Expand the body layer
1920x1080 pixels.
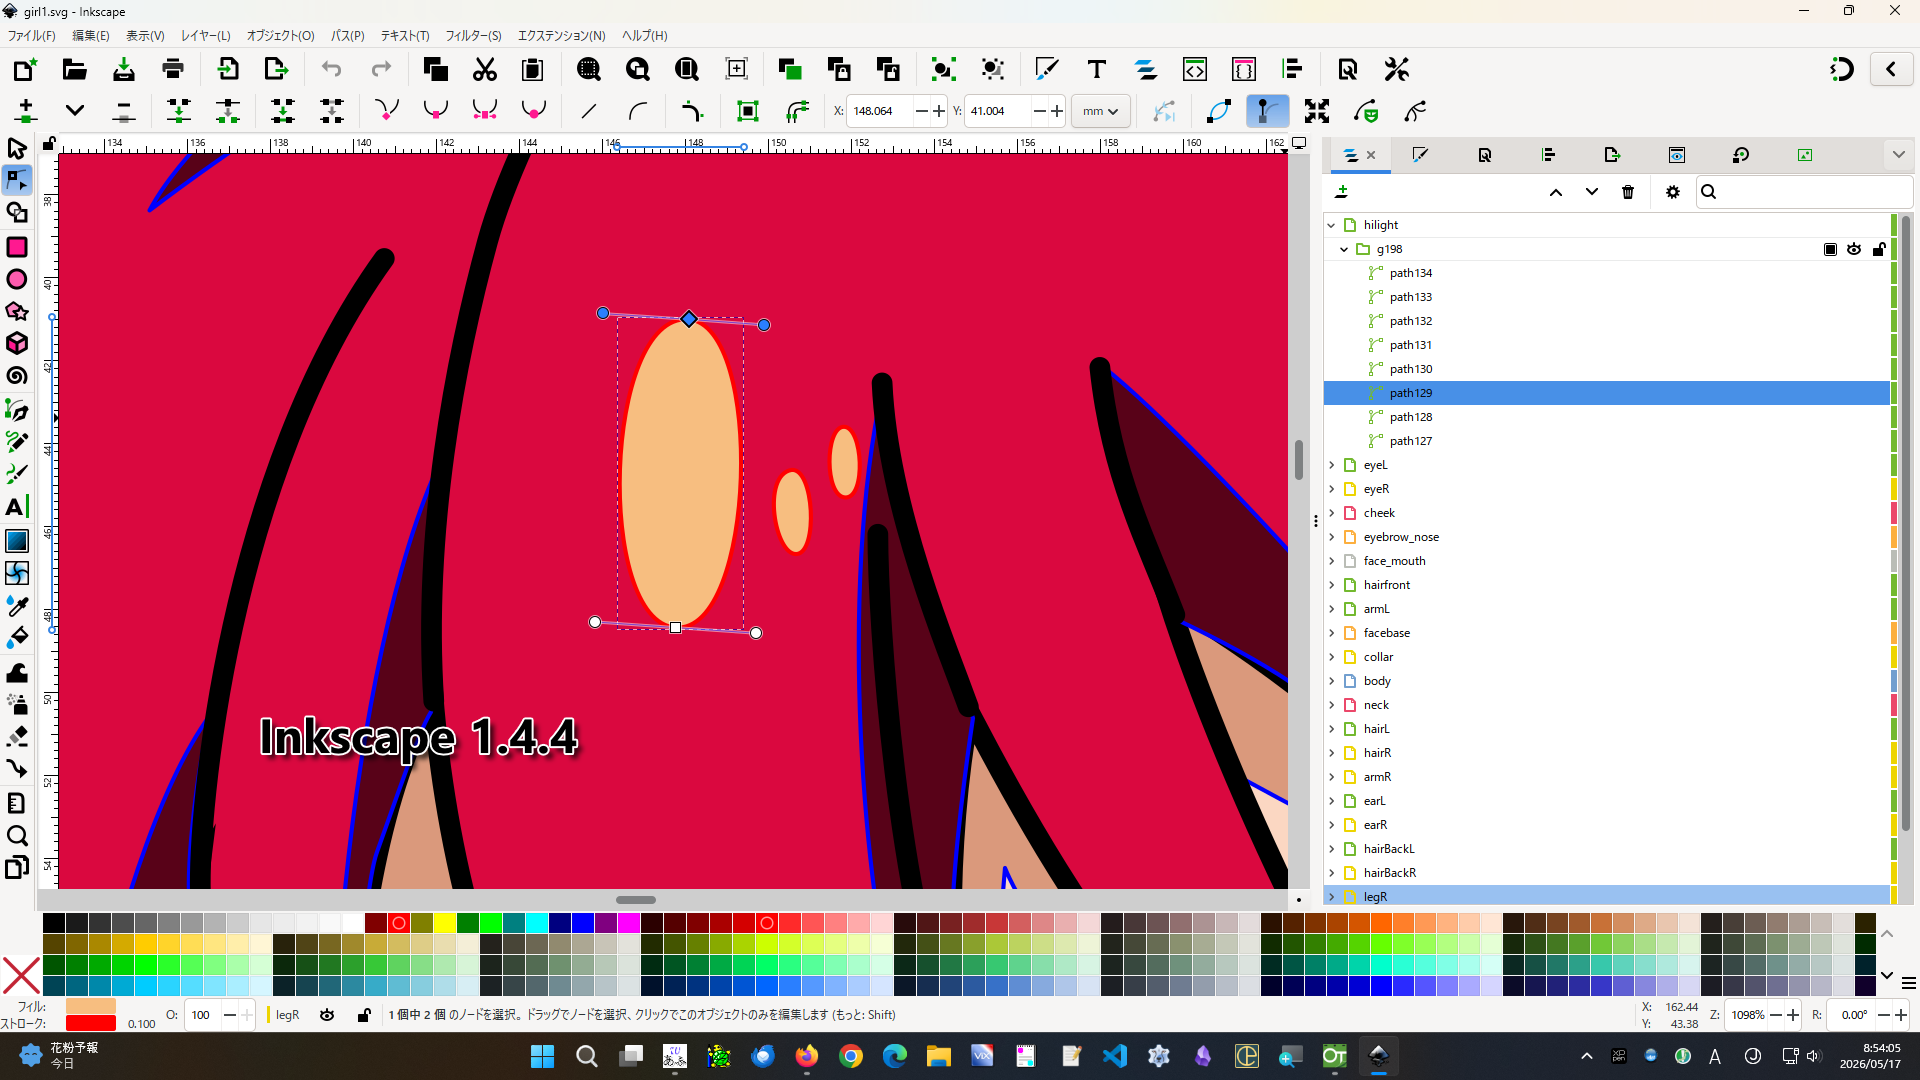click(1331, 681)
